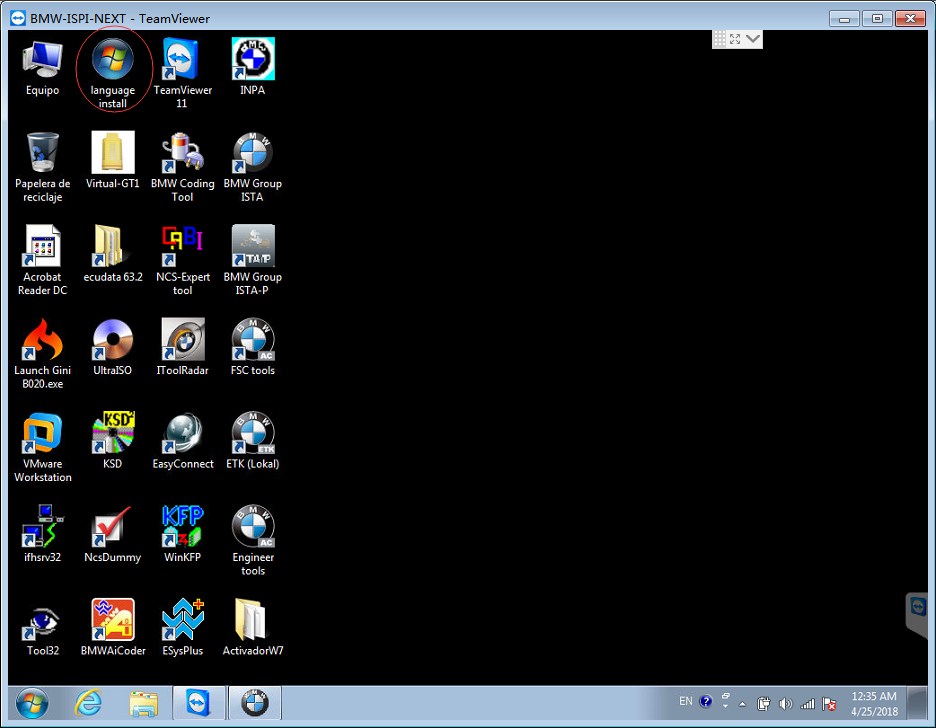Viewport: 936px width, 728px height.
Task: Click the EN language indicator
Action: (685, 701)
